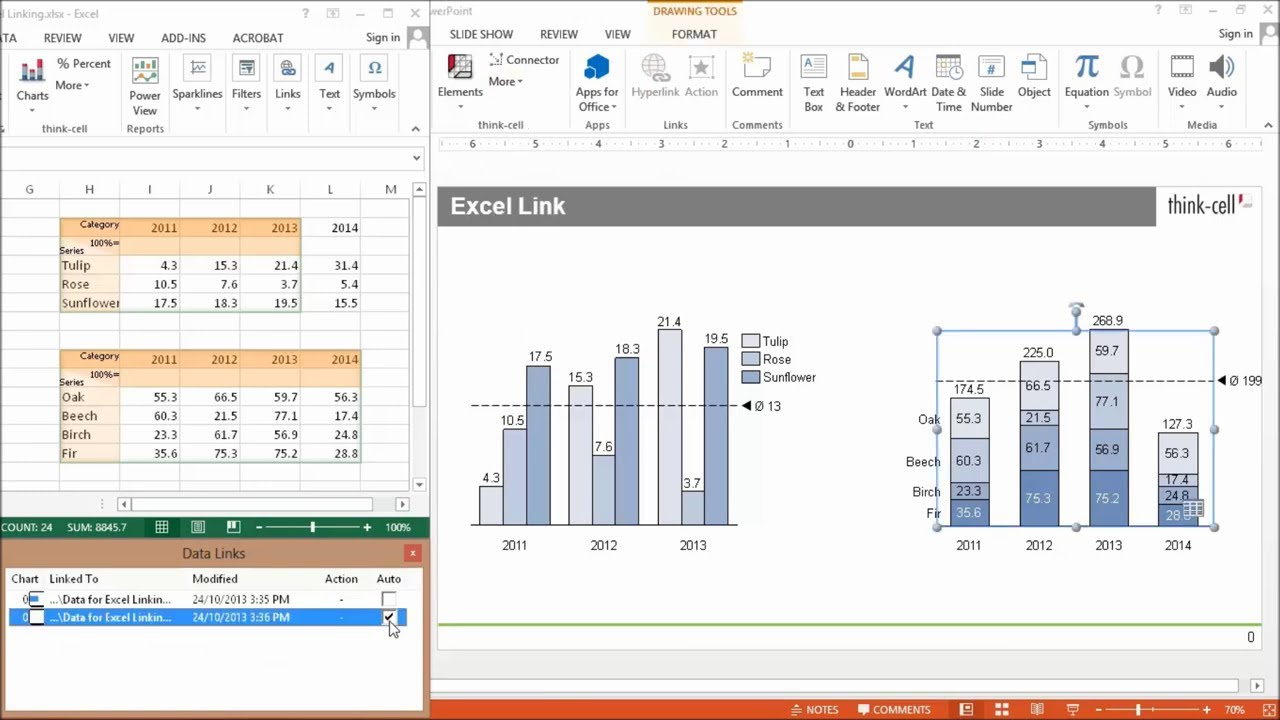The image size is (1280, 720).
Task: Select the Connector tool in PowerPoint
Action: (524, 60)
